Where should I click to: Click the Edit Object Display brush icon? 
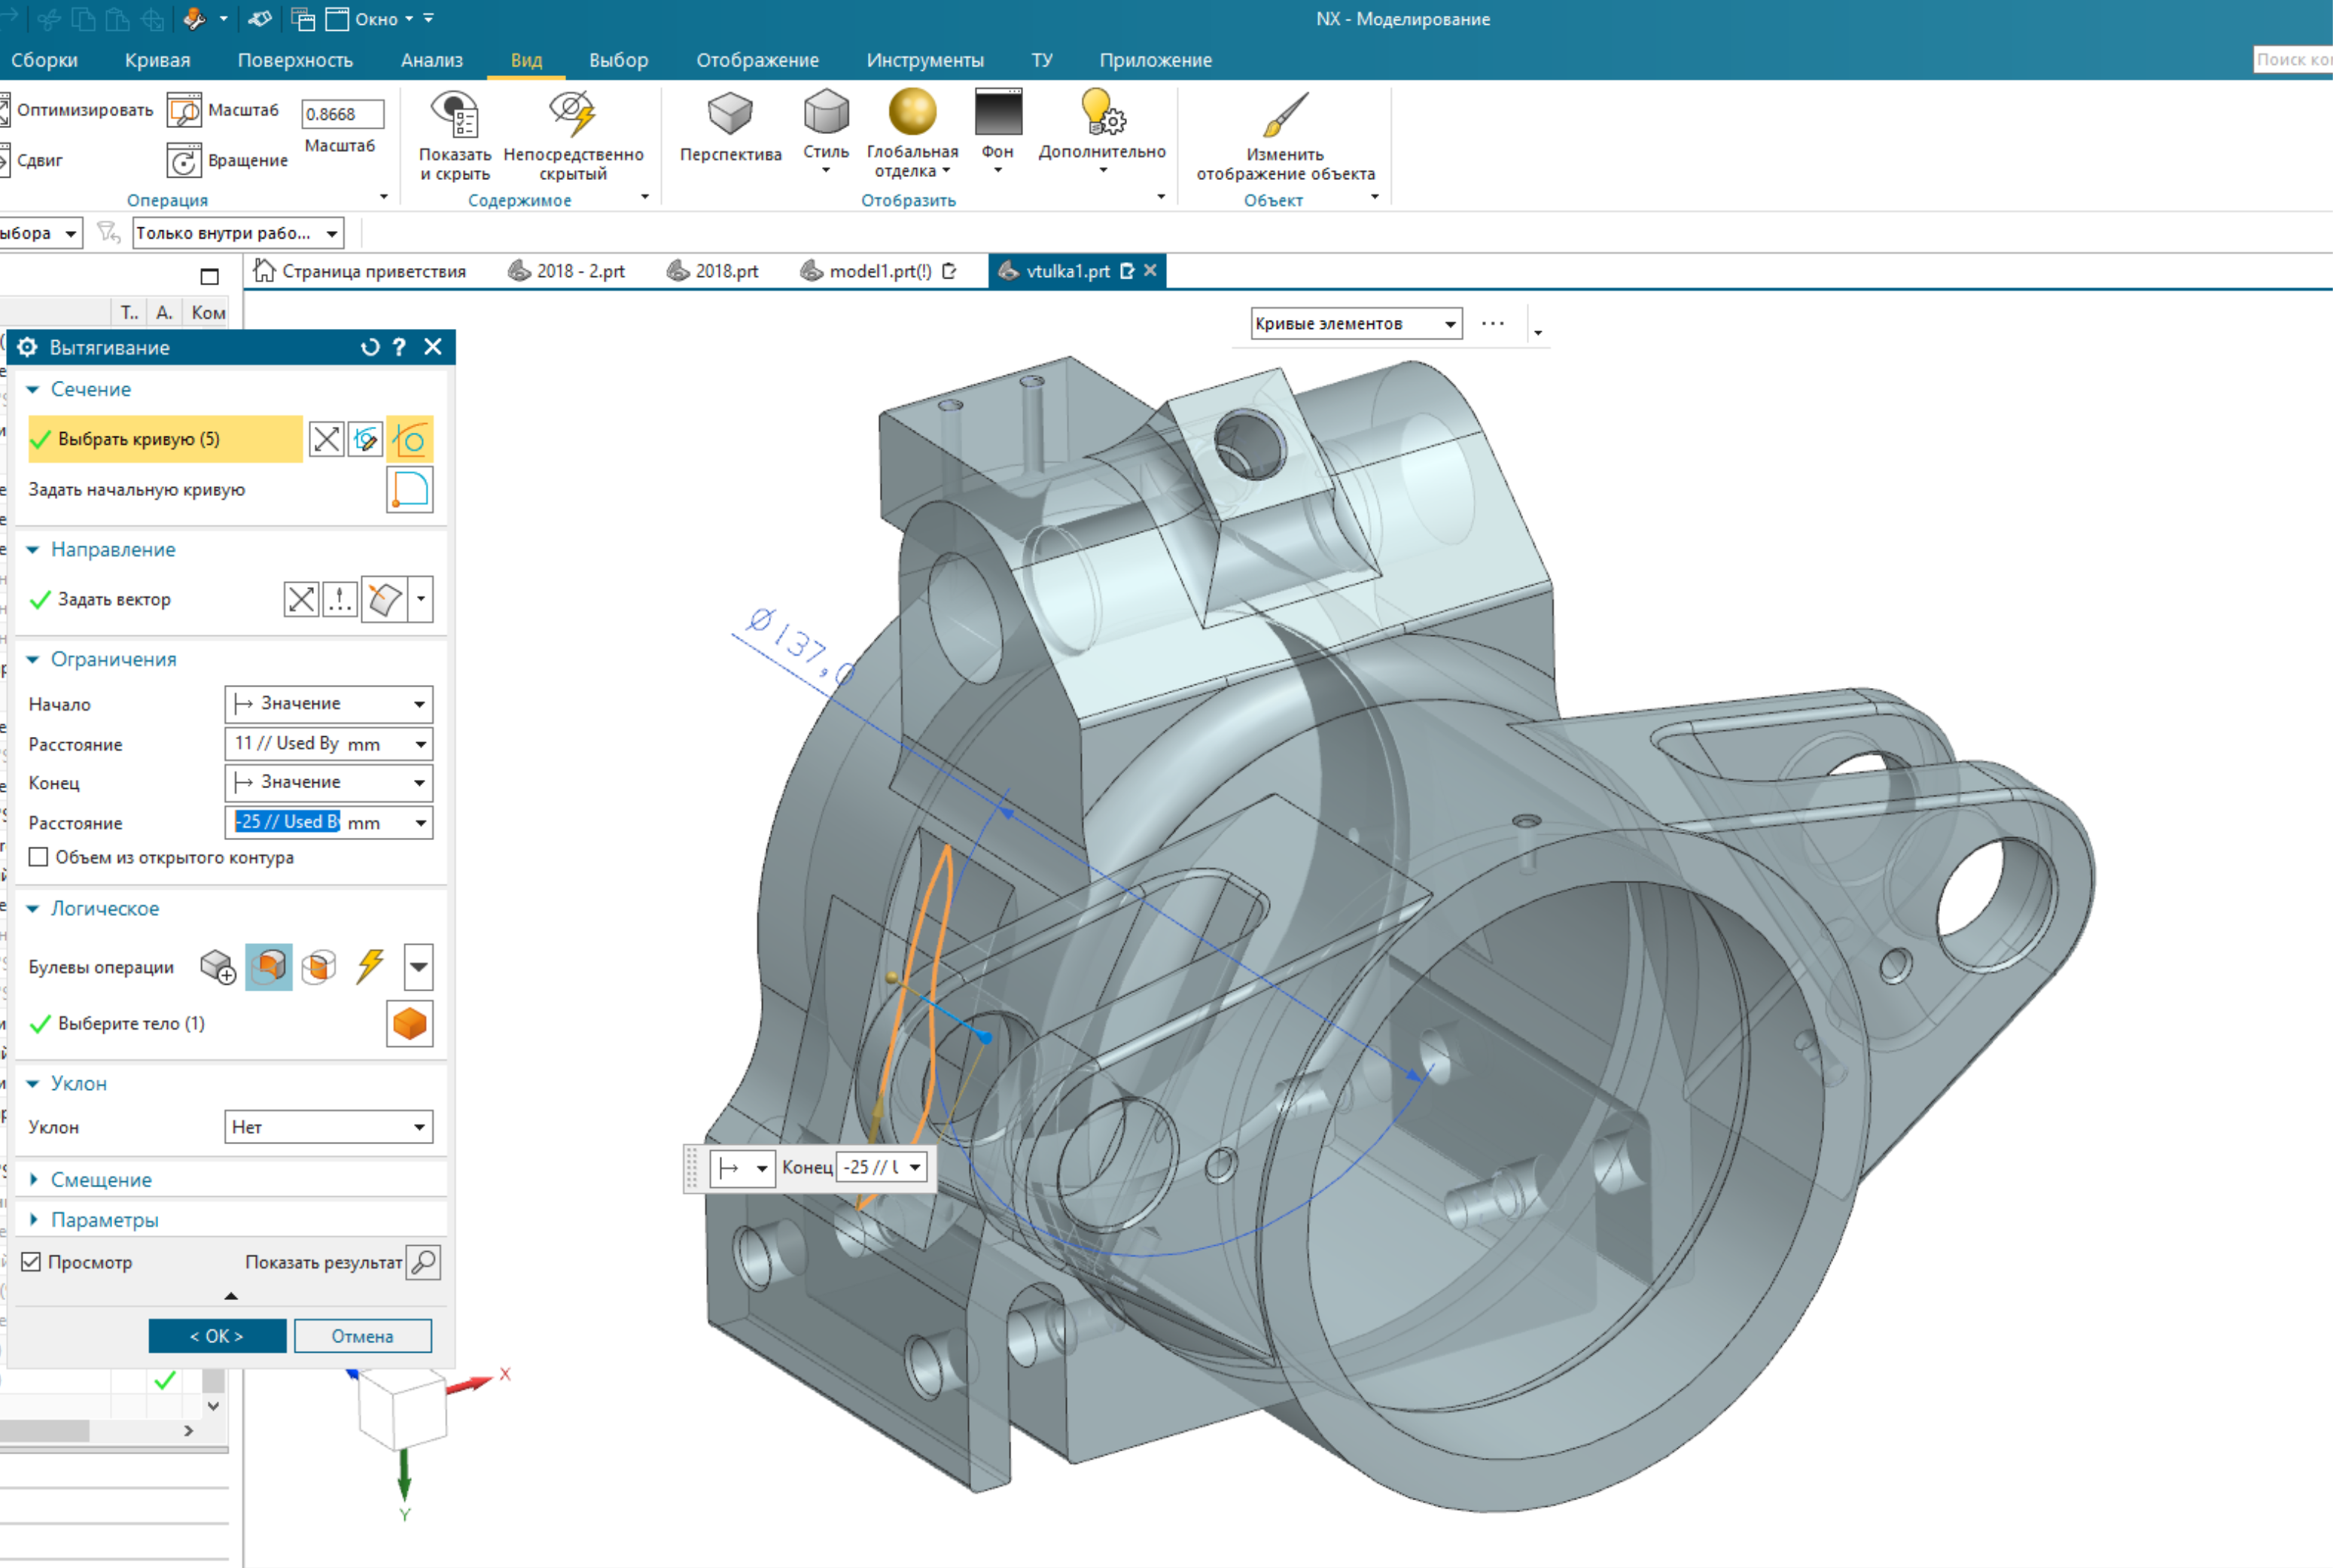pos(1284,114)
